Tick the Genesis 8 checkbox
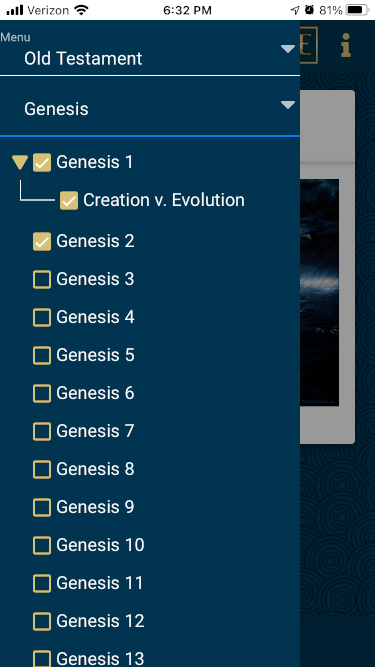This screenshot has height=667, width=375. click(x=42, y=469)
